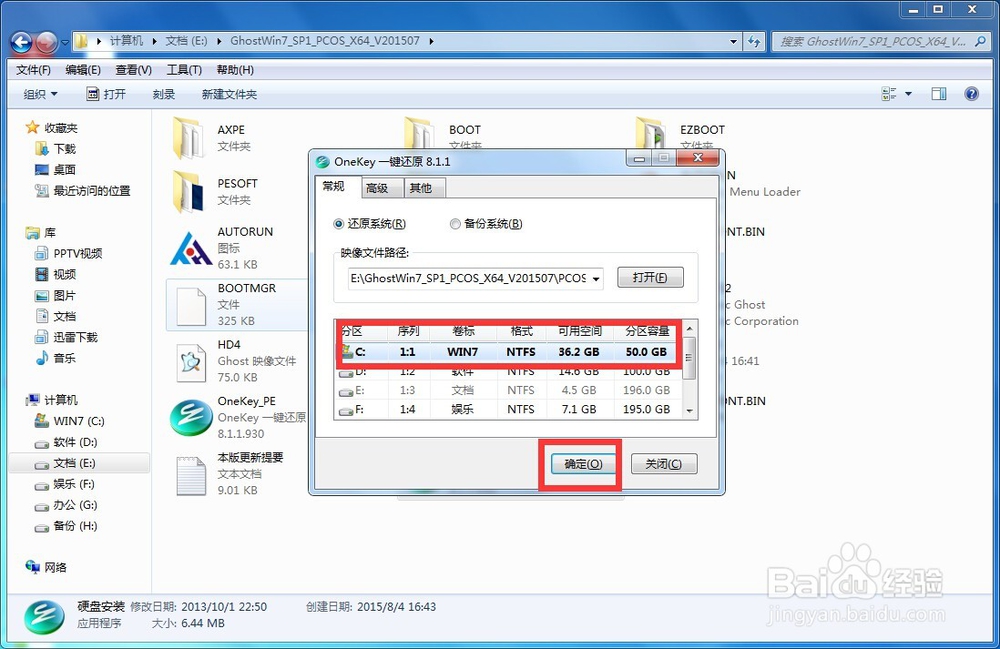This screenshot has width=1000, height=649.
Task: Click 关闭(C) button in OneKey dialog
Action: pyautogui.click(x=663, y=464)
